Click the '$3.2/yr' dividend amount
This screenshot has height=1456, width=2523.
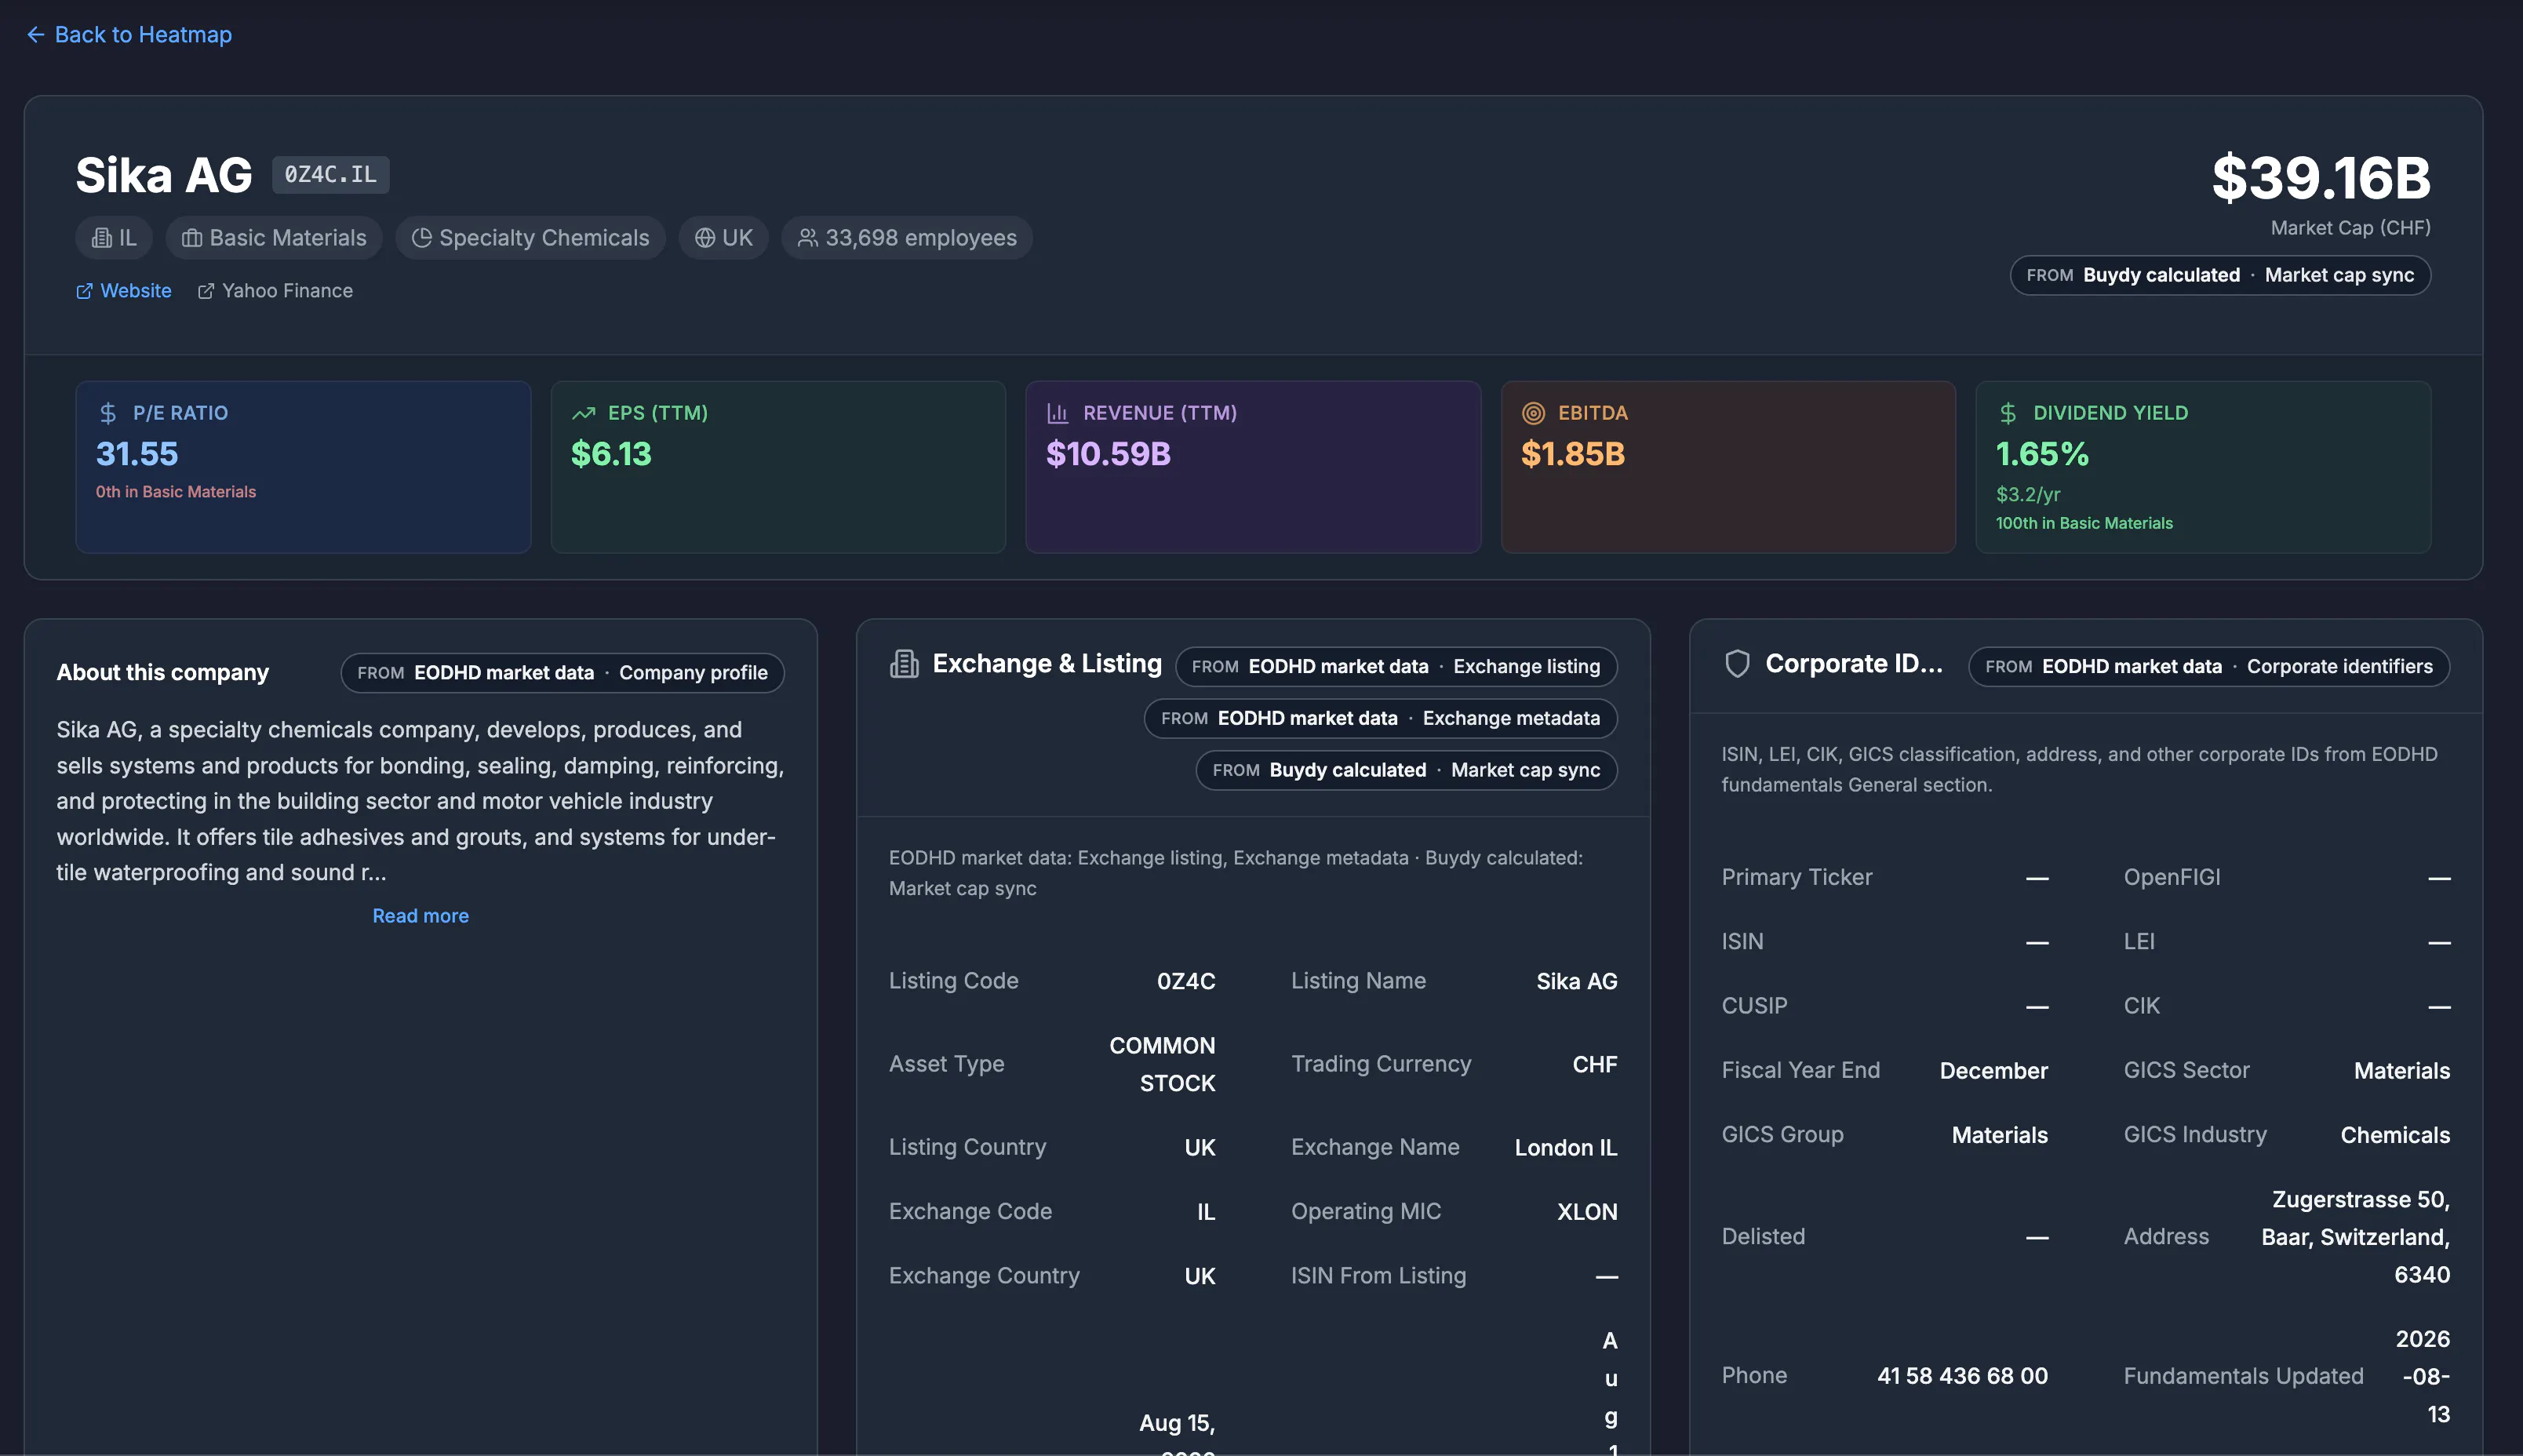[2028, 495]
